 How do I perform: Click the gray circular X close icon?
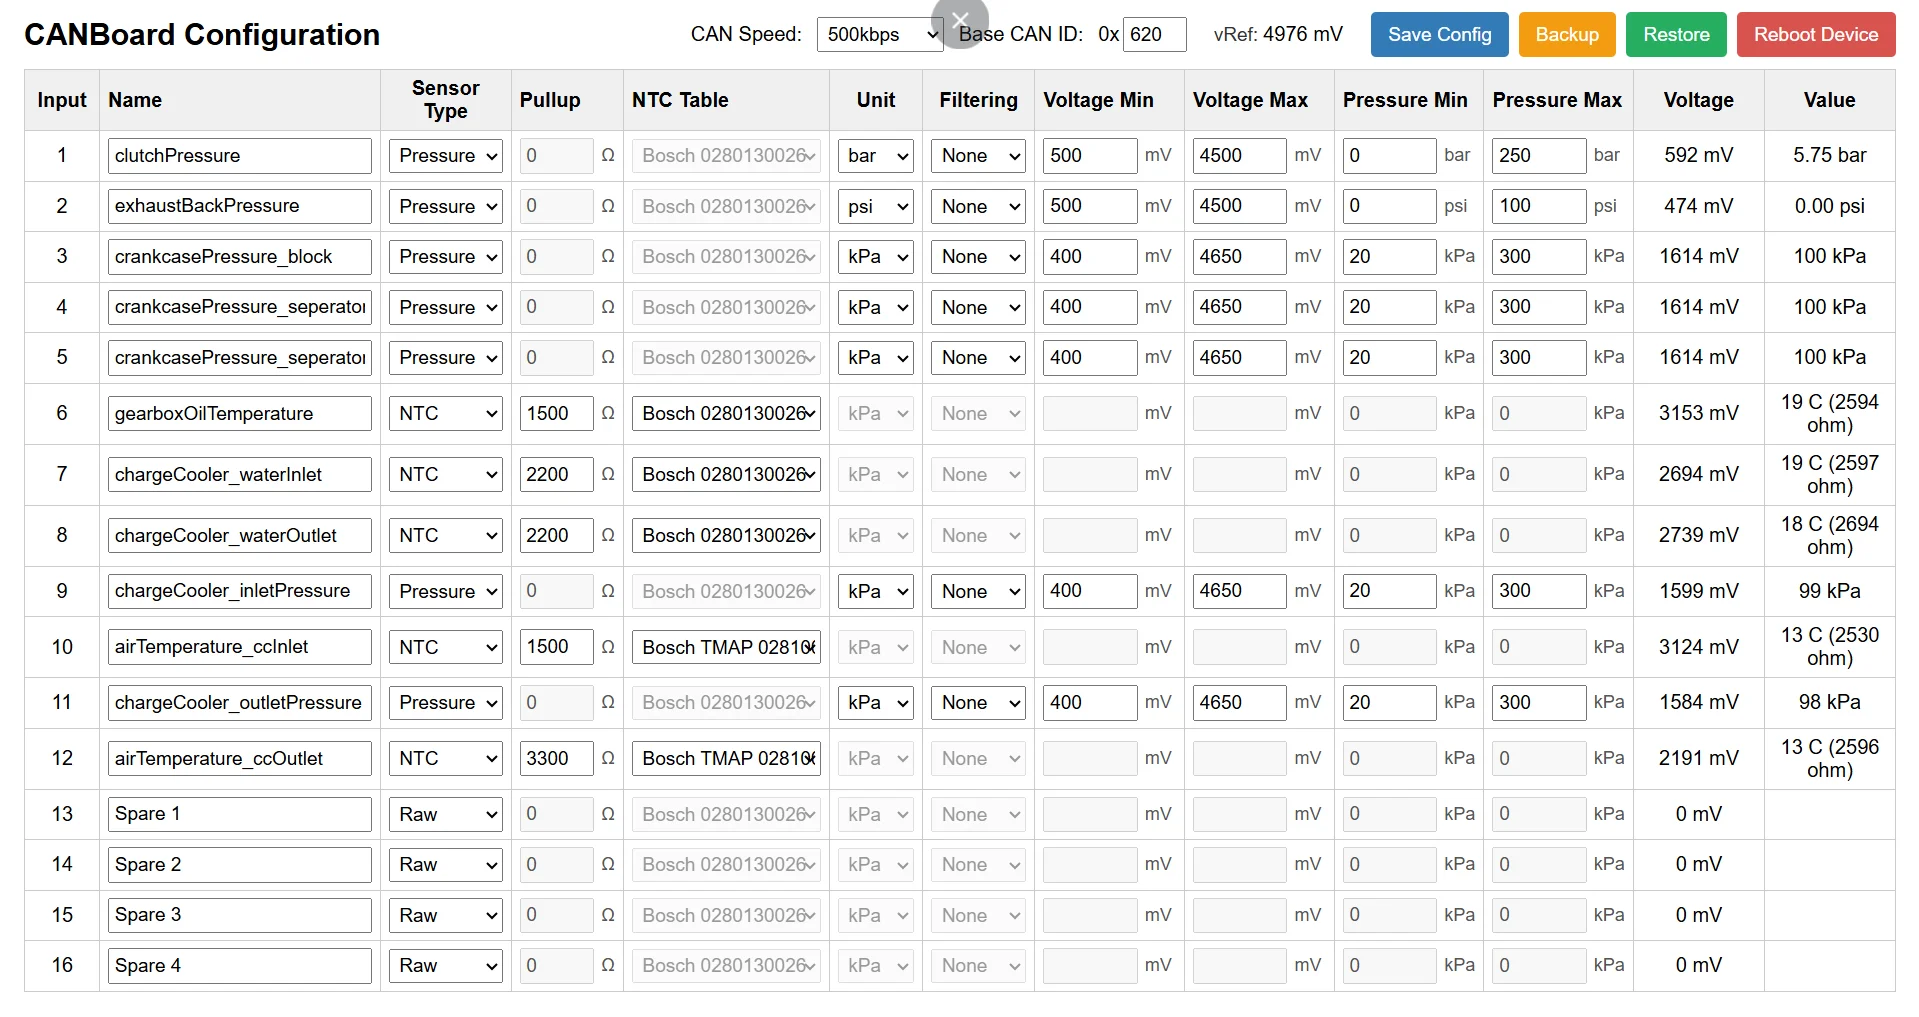coord(960,20)
